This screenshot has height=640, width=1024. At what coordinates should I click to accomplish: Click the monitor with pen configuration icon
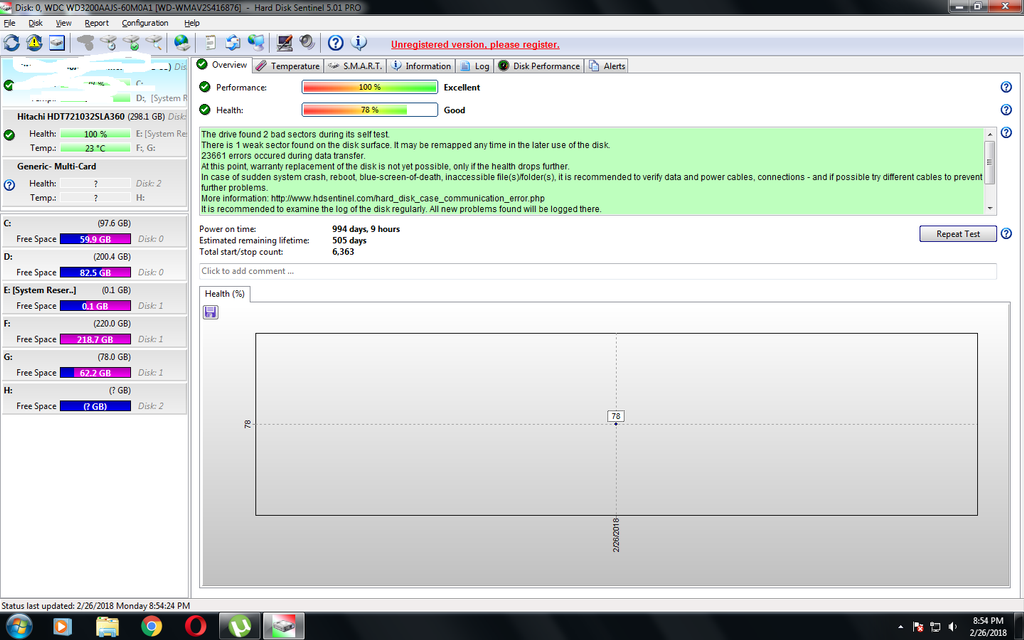coord(284,43)
